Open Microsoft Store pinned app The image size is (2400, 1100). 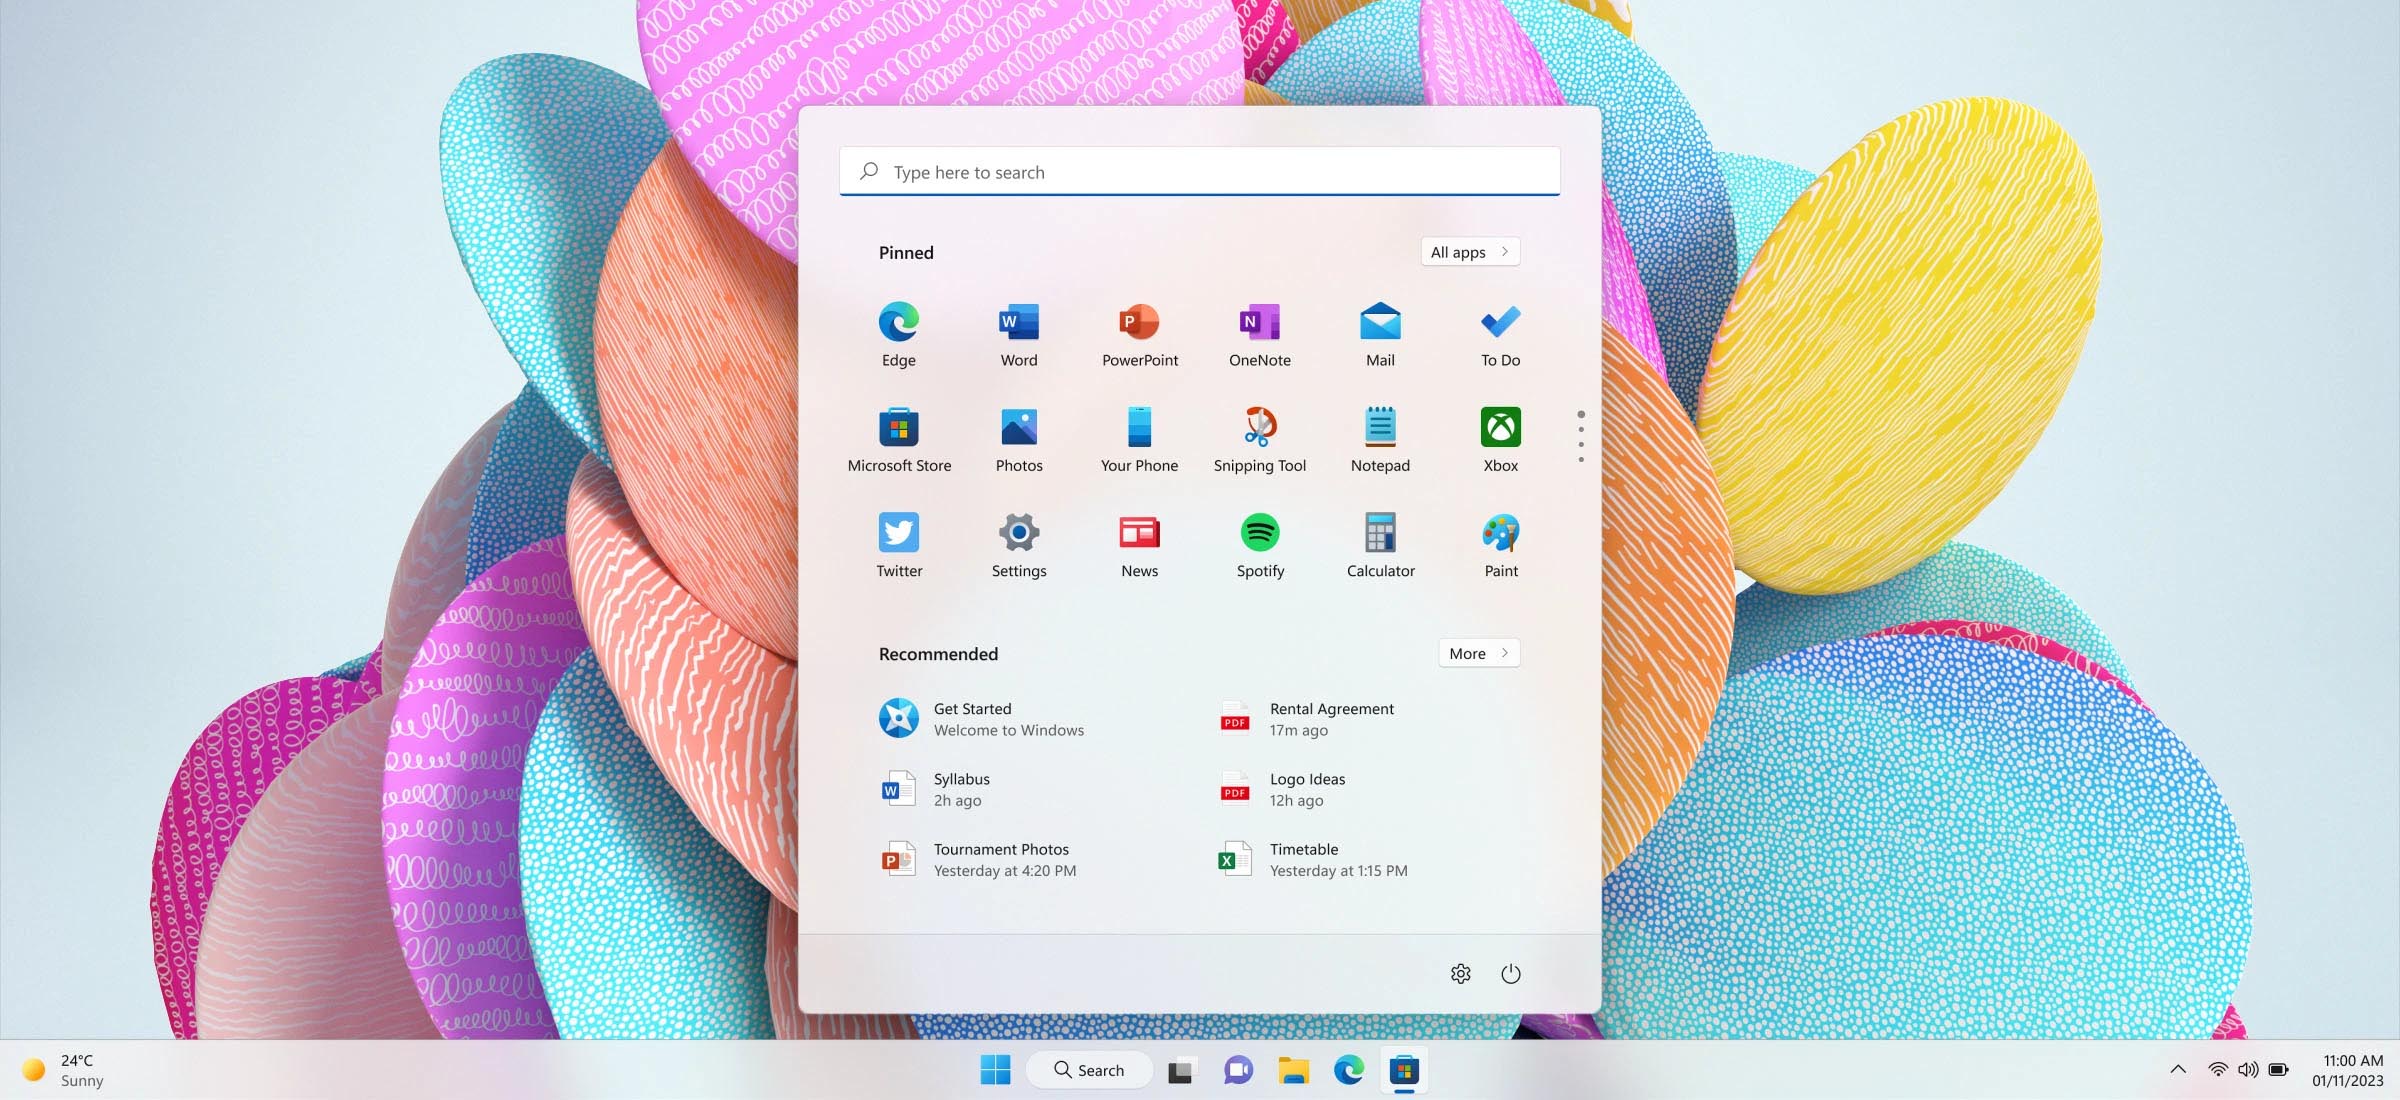coord(898,440)
